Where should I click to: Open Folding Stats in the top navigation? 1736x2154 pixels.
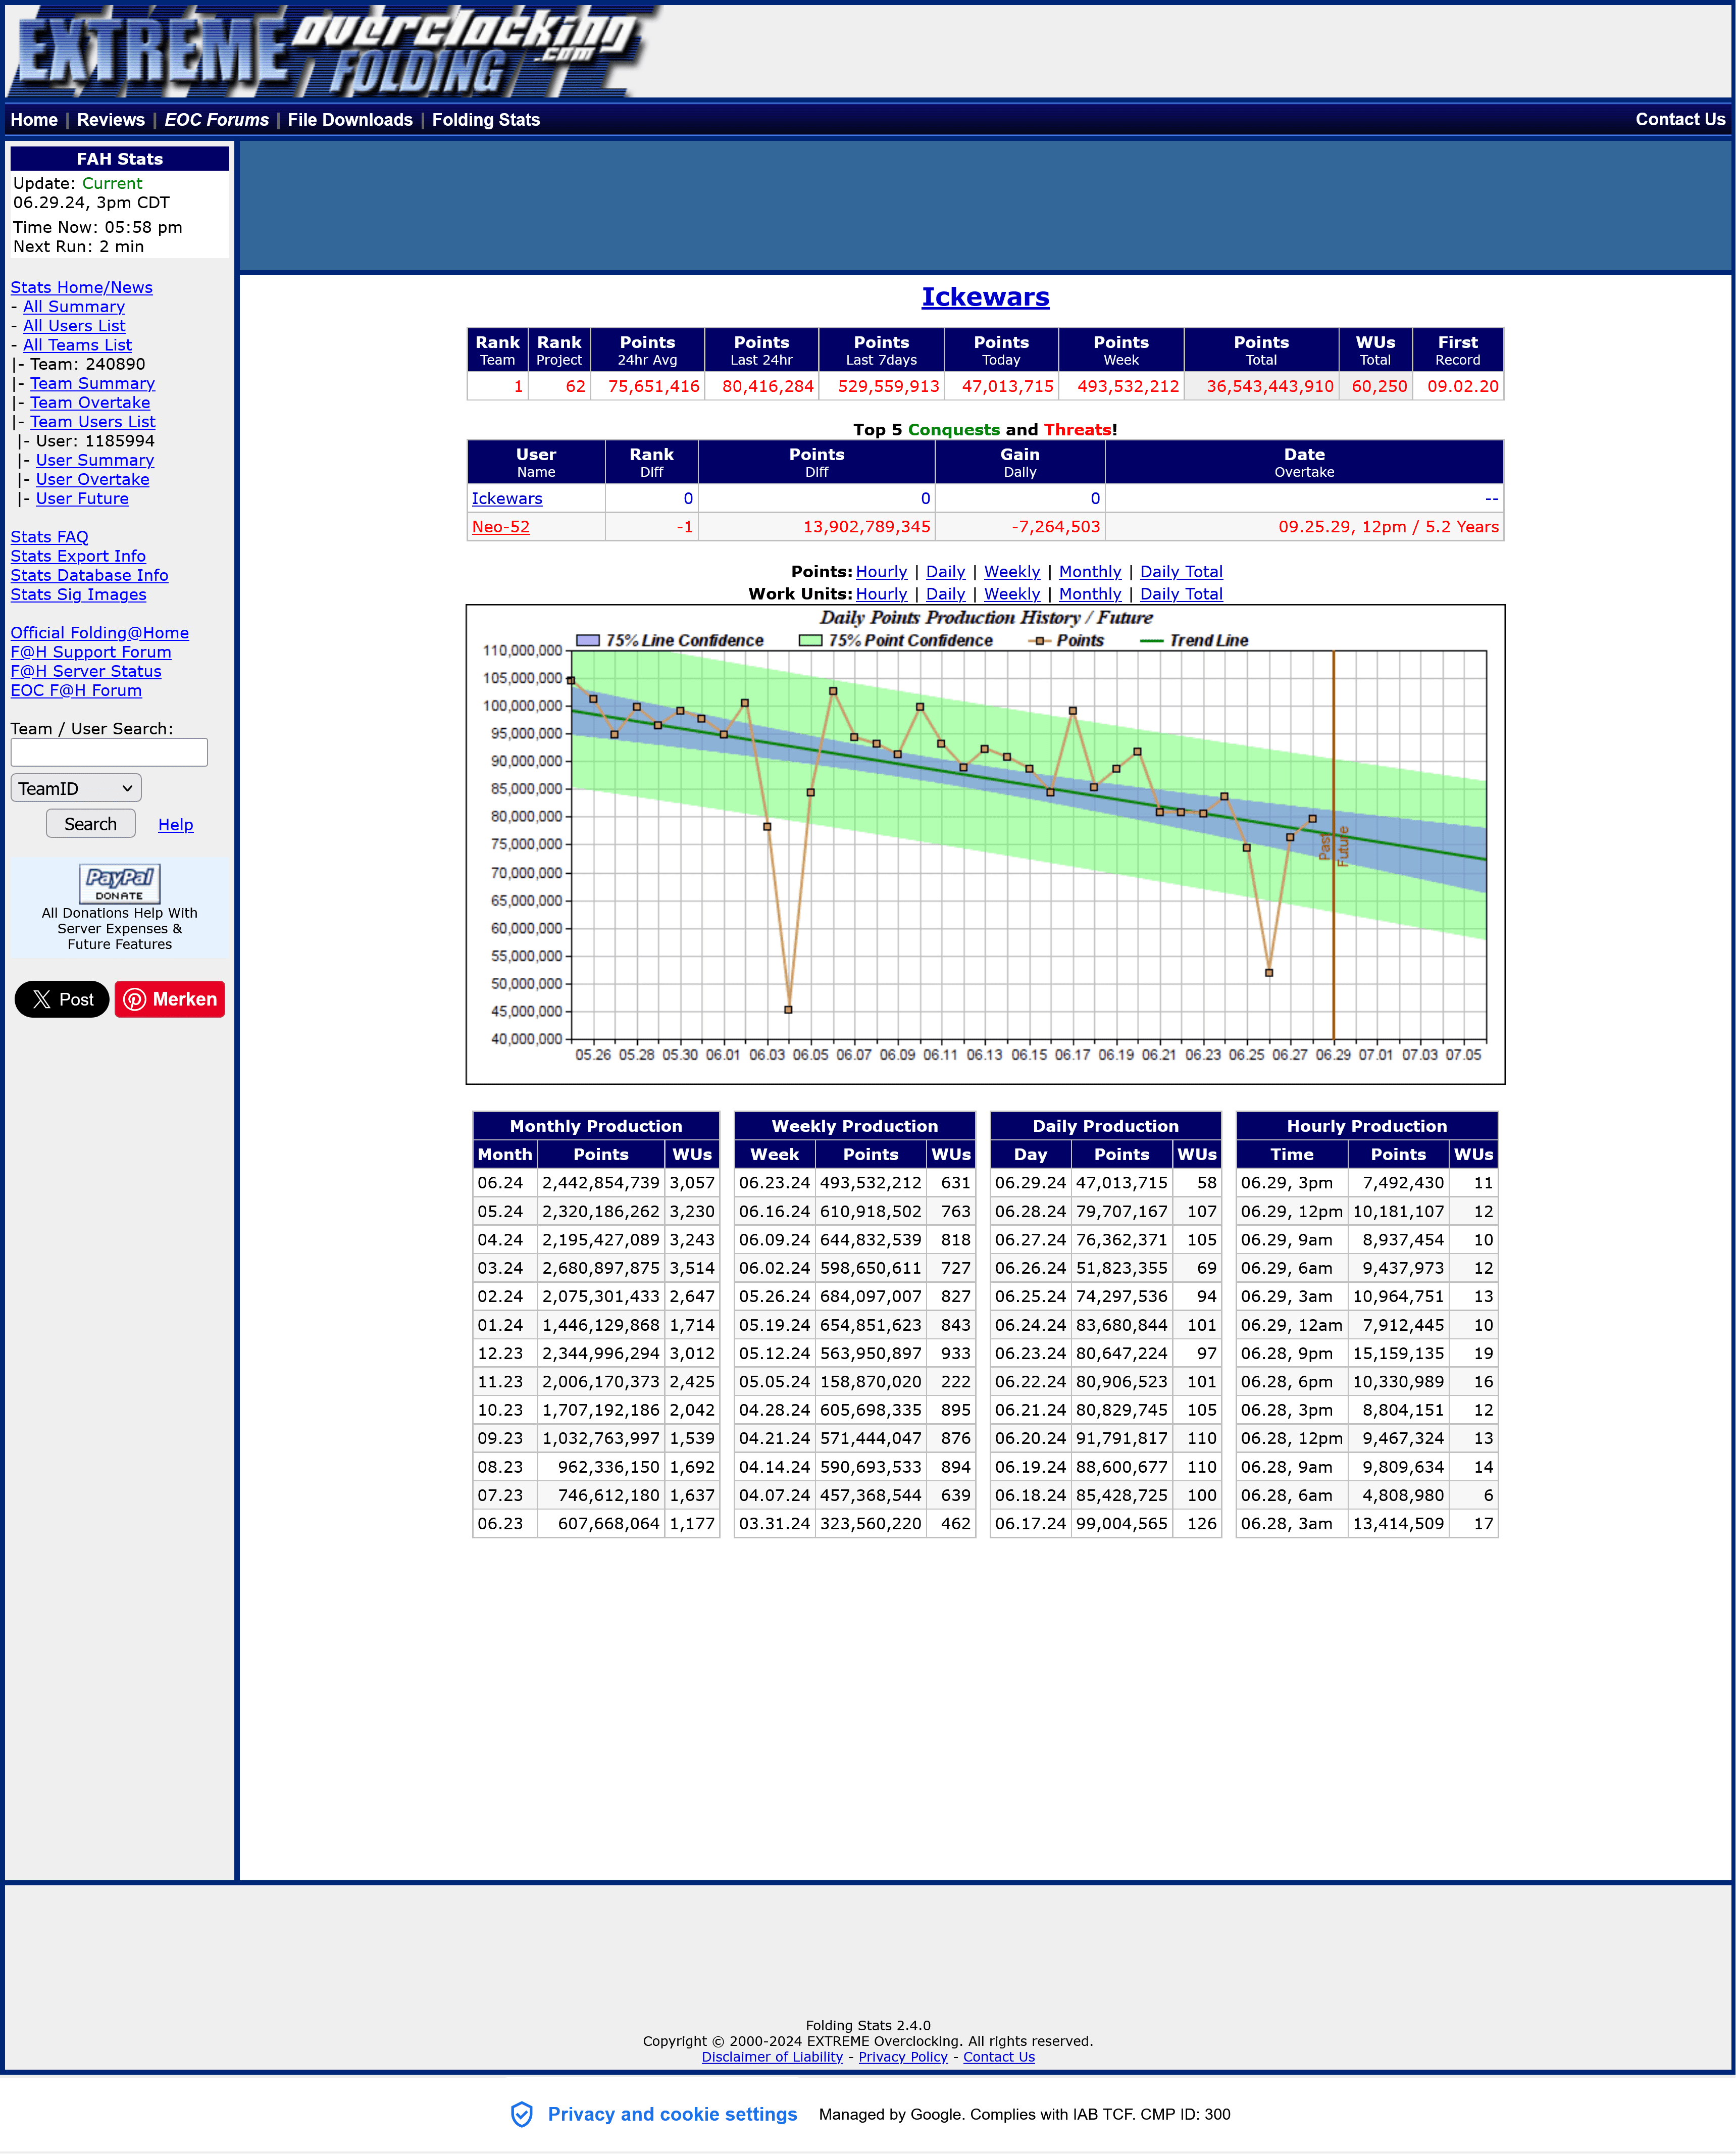click(485, 120)
